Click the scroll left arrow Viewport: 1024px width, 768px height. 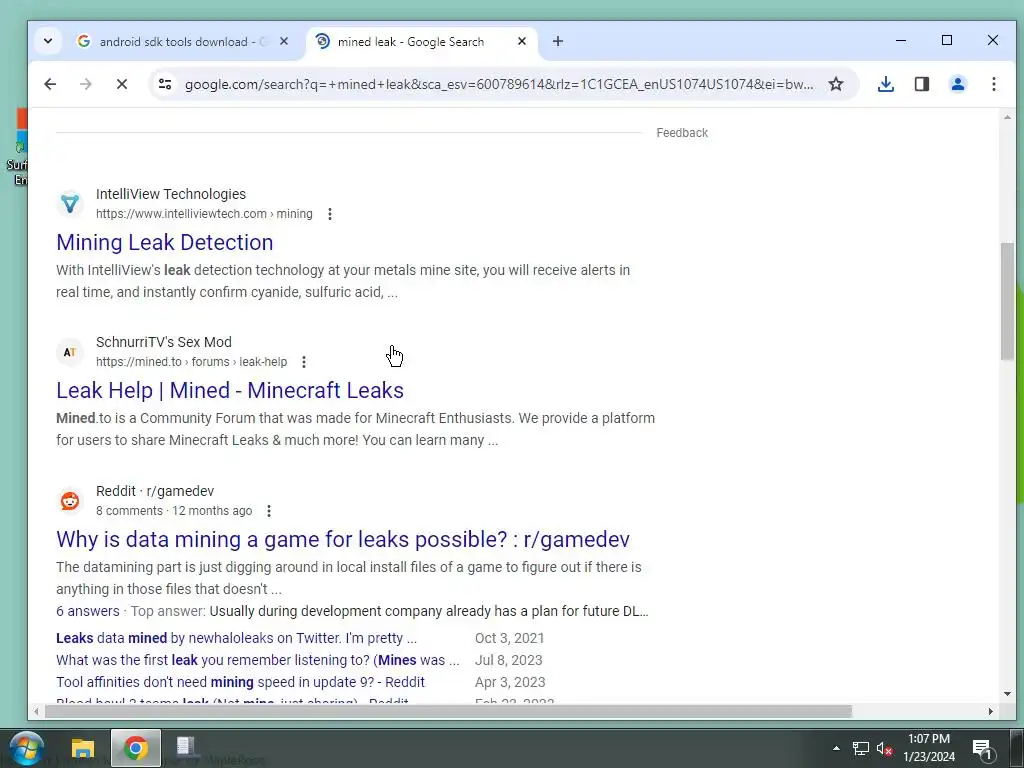tap(37, 711)
